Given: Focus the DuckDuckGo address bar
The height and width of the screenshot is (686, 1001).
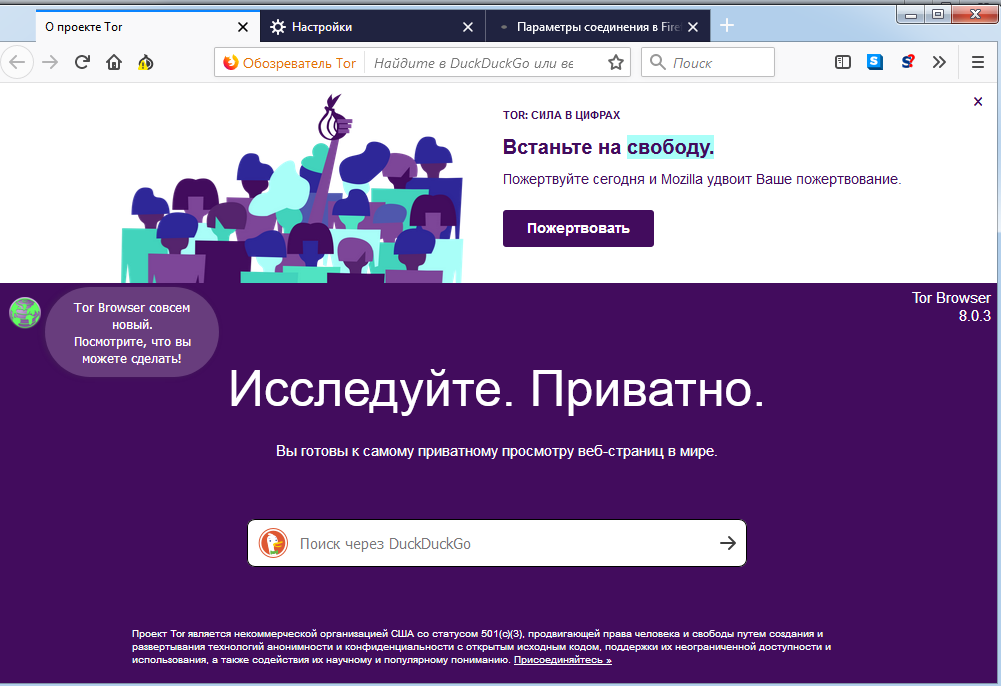Looking at the screenshot, I should point(474,63).
